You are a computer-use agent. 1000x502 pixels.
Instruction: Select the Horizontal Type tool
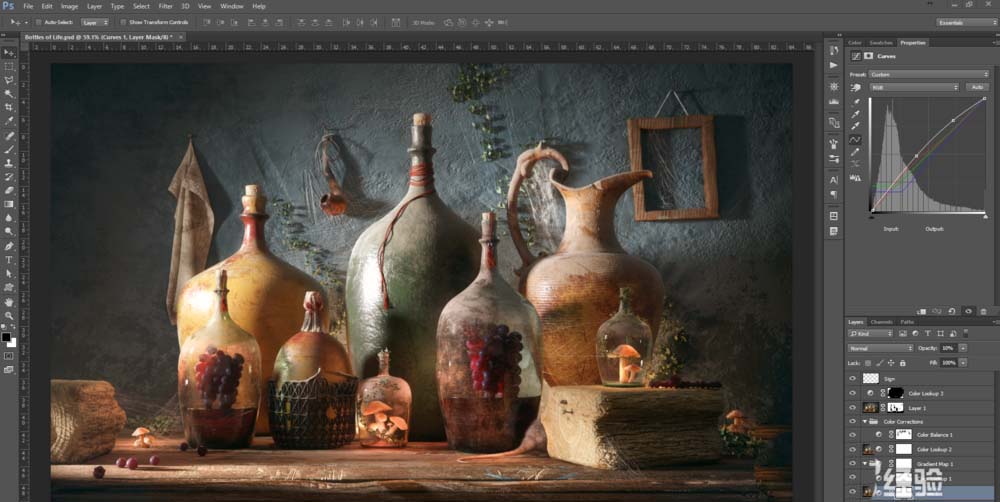click(x=9, y=260)
